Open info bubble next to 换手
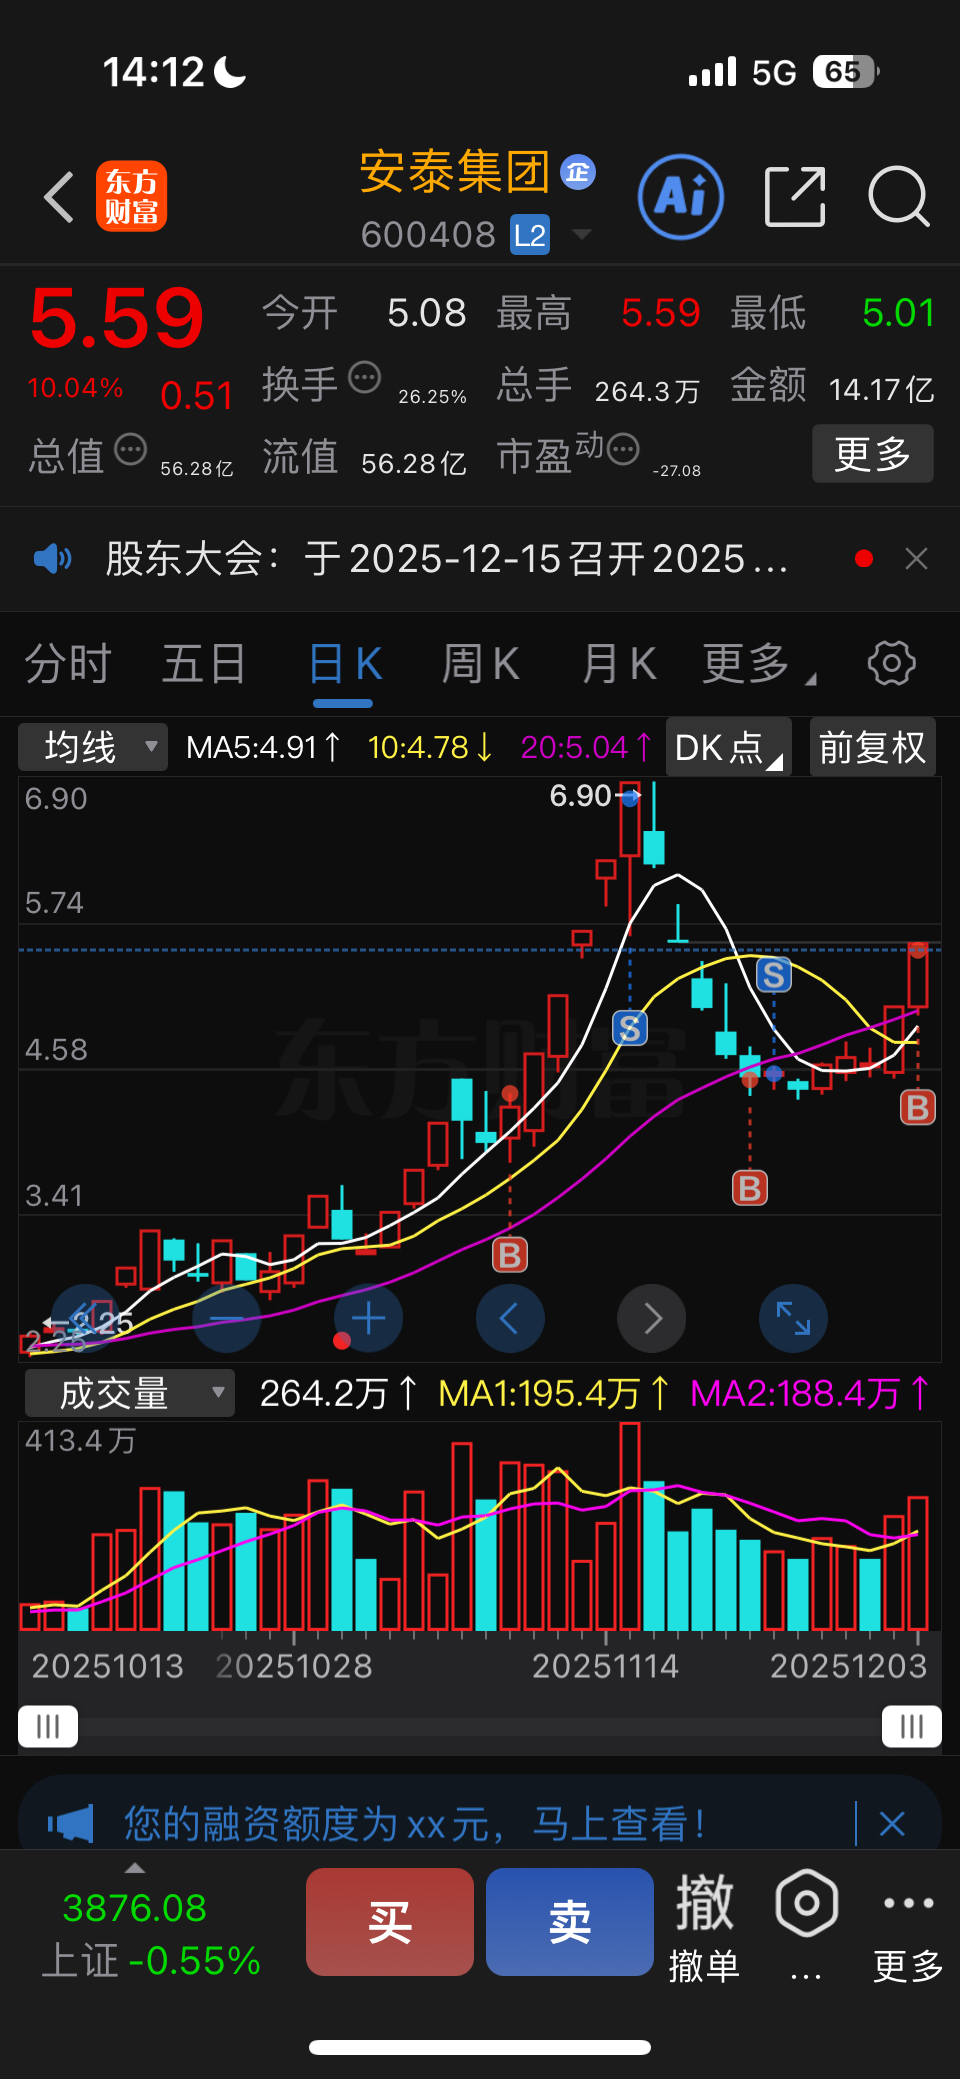Screen dimensions: 960x2079 pyautogui.click(x=364, y=378)
